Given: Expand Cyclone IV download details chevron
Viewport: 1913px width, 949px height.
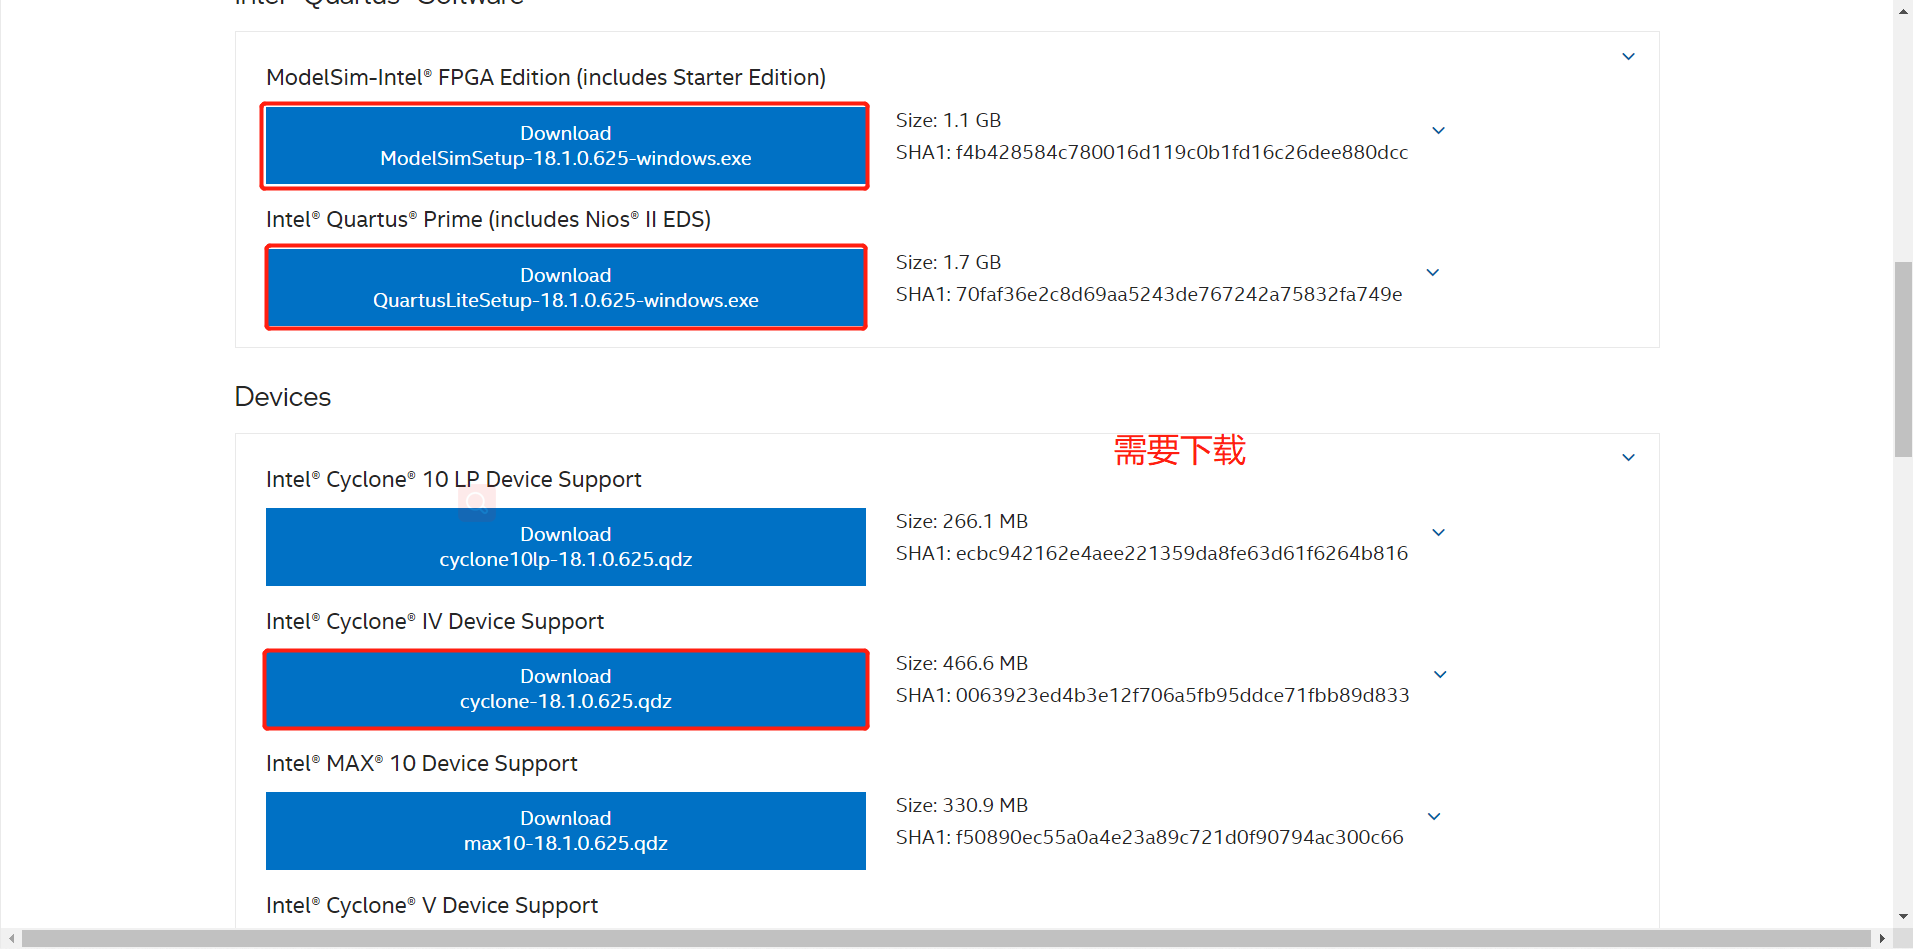Looking at the screenshot, I should click(x=1439, y=674).
